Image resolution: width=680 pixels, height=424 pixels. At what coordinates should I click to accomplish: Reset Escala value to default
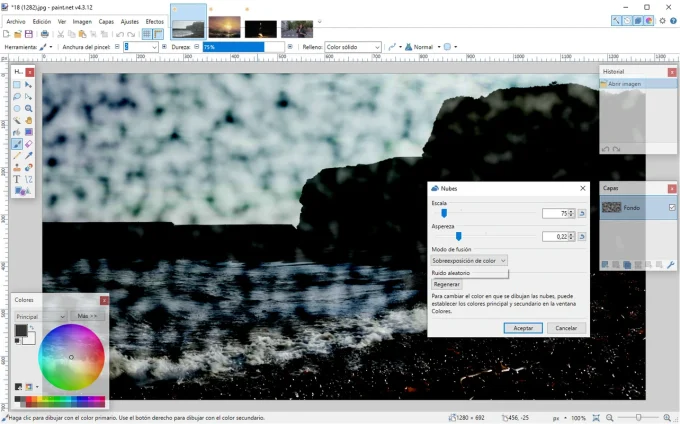point(582,213)
